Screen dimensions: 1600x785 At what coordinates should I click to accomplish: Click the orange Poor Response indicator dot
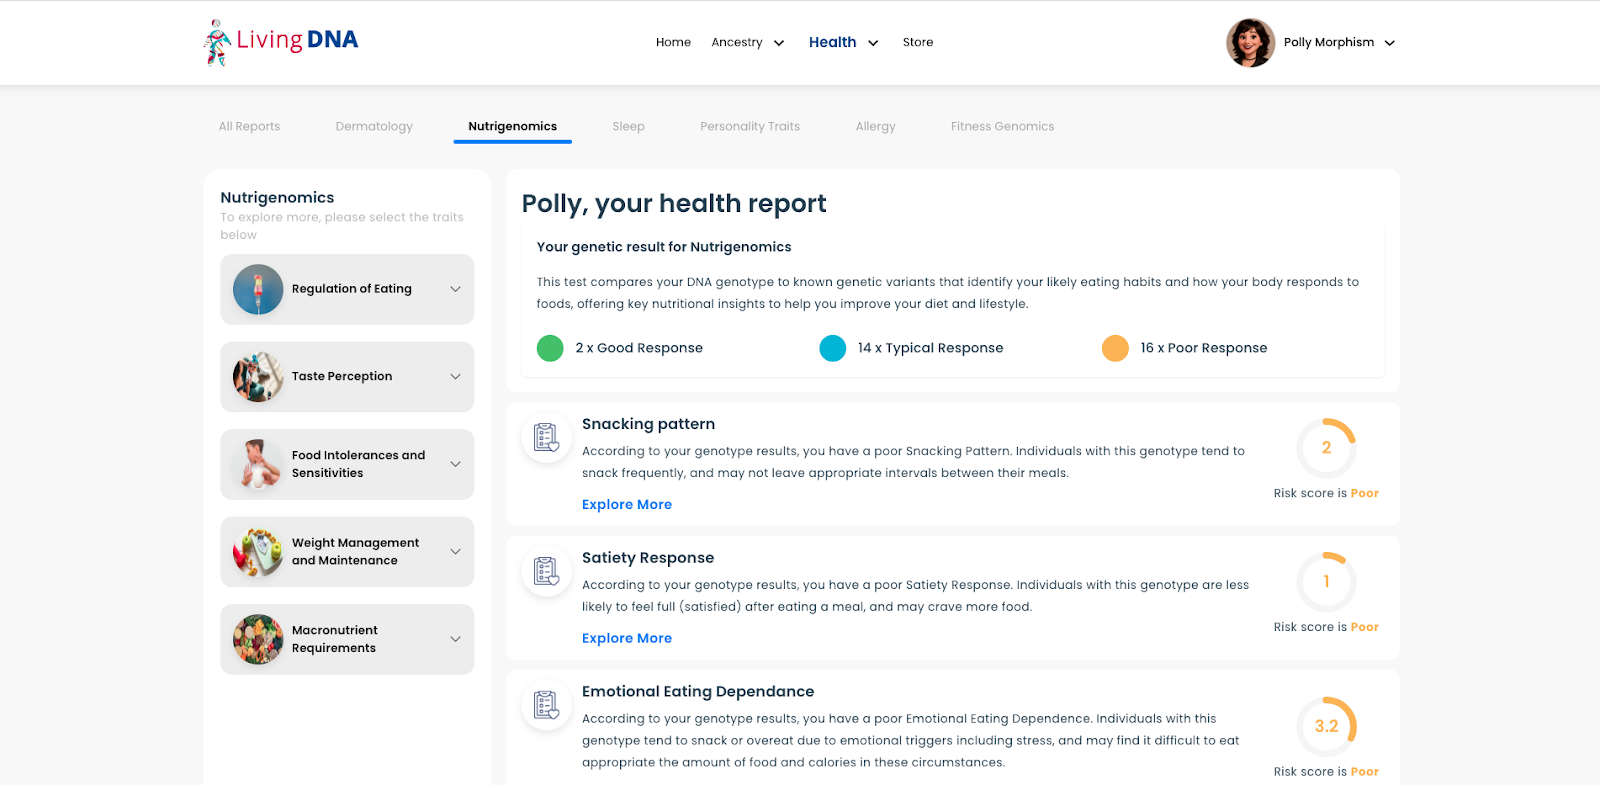click(1115, 348)
